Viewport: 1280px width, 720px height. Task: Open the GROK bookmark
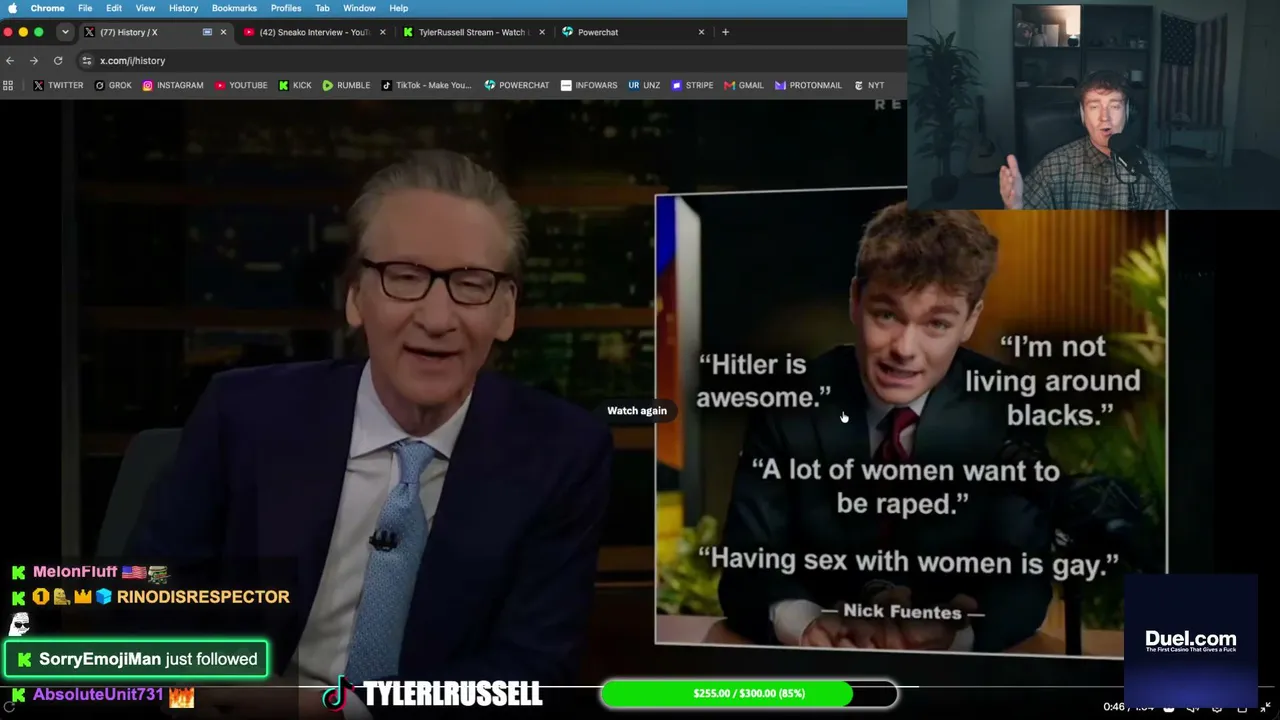point(113,86)
